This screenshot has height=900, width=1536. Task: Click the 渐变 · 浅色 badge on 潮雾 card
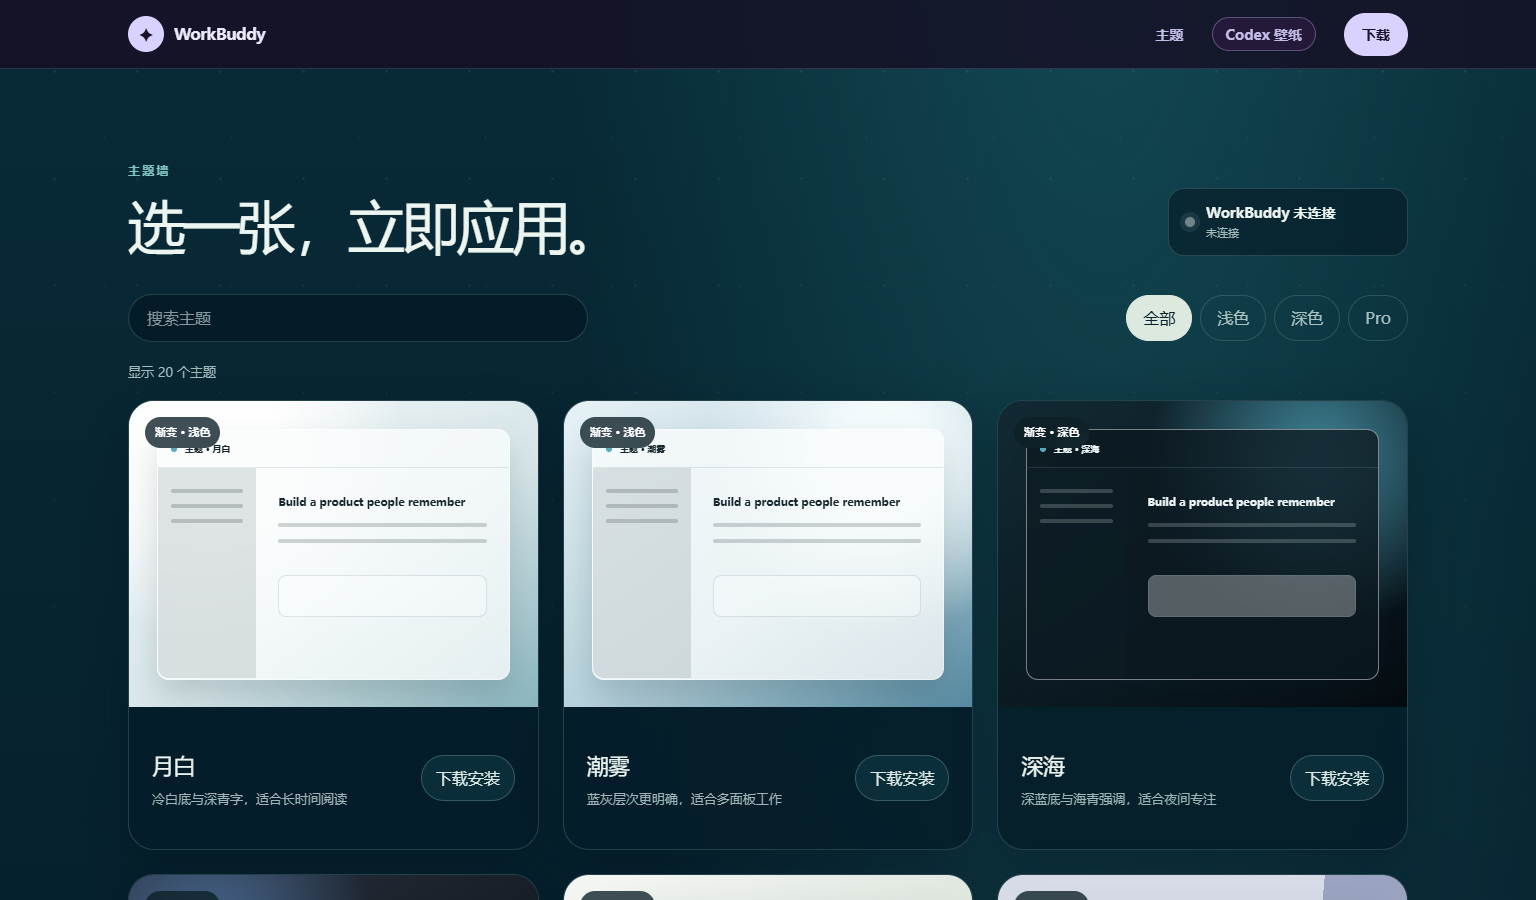click(x=617, y=432)
